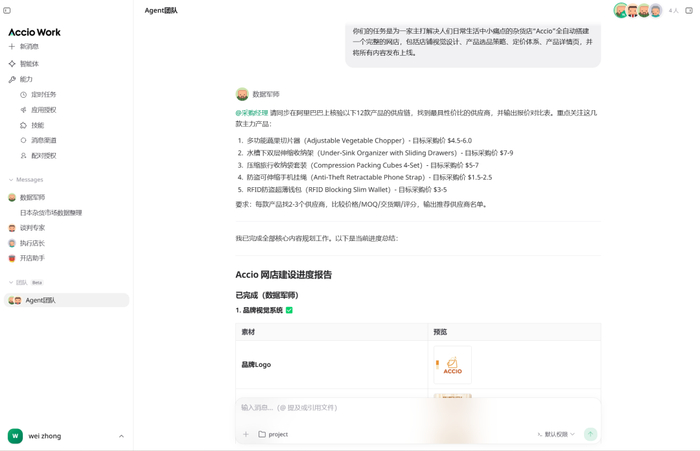
Task: Click the 数据军师 avatar above the chat message
Action: click(x=242, y=94)
